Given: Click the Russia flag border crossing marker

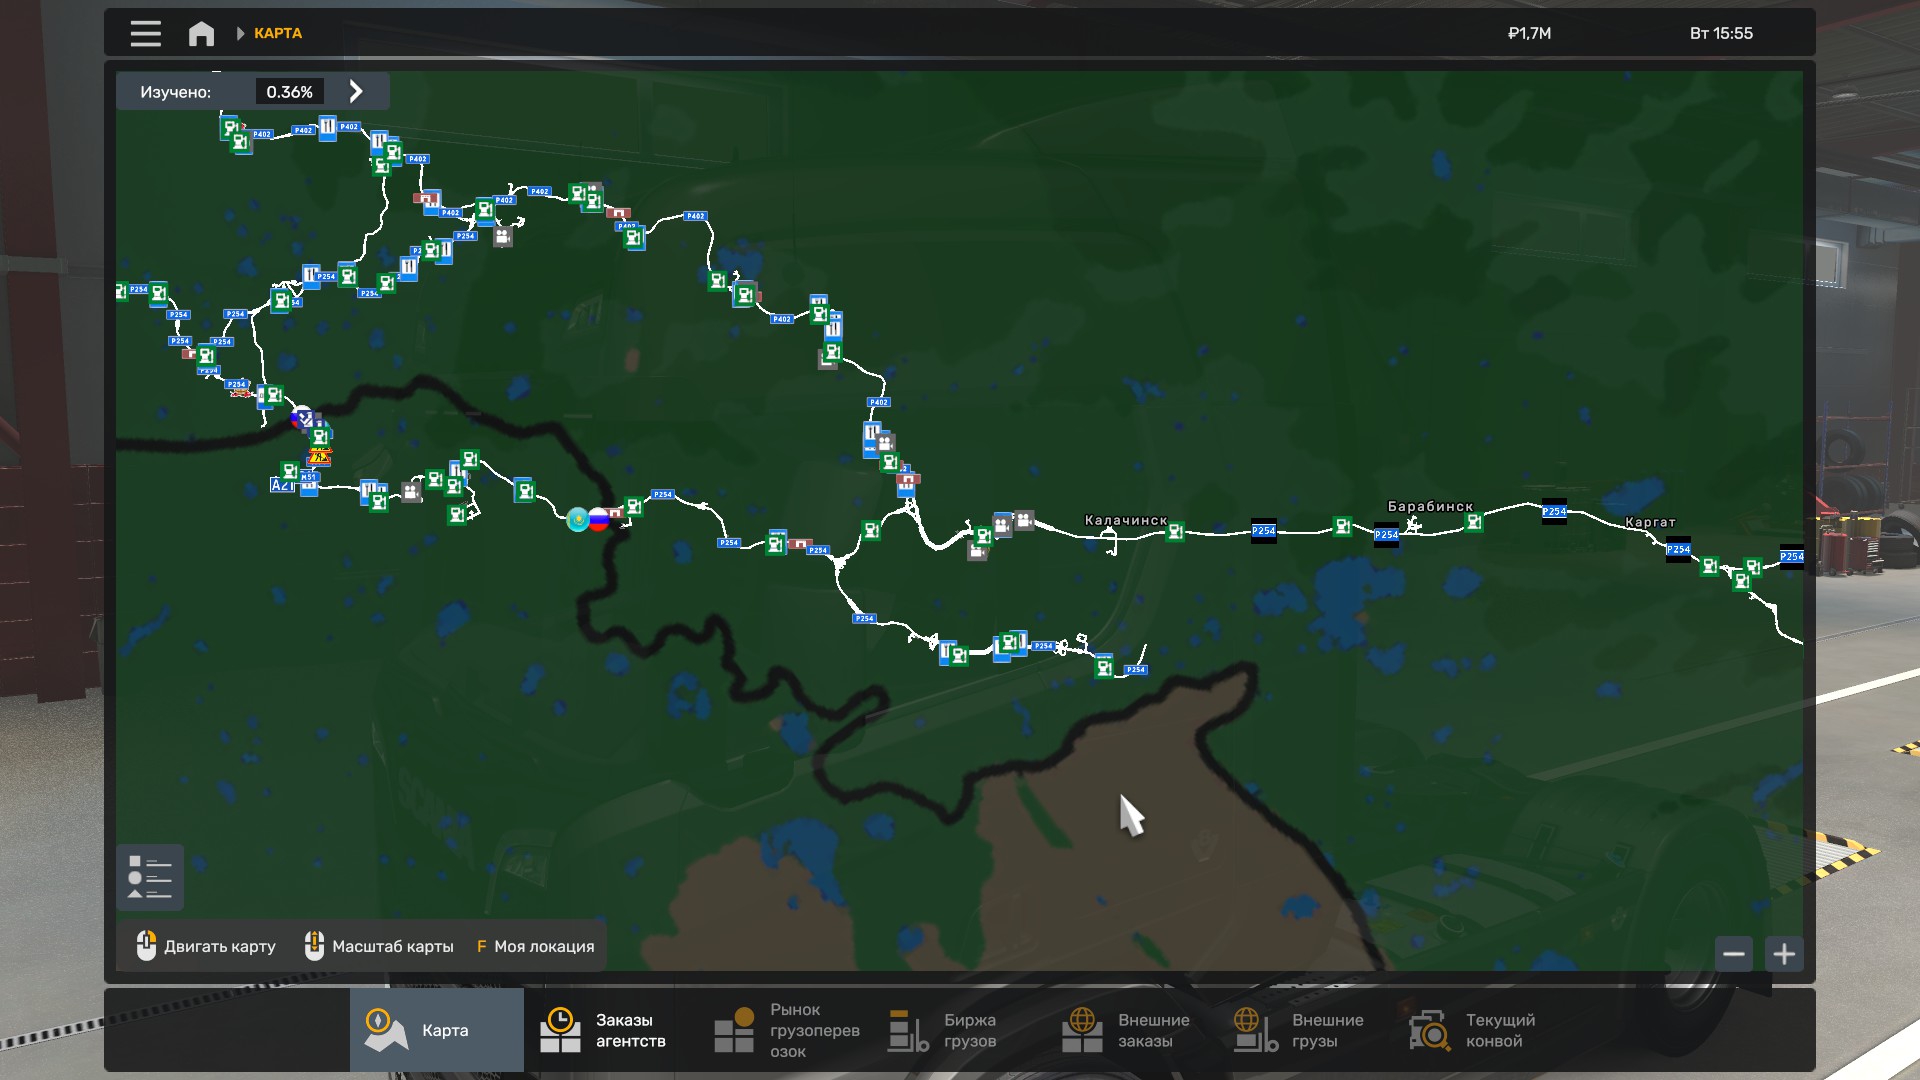Looking at the screenshot, I should point(599,519).
